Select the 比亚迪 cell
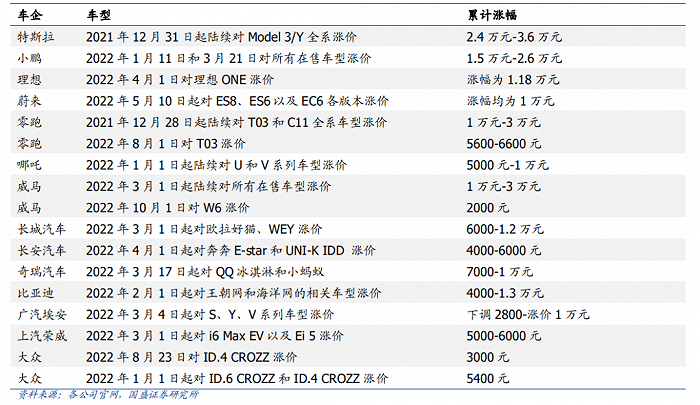 pyautogui.click(x=36, y=293)
